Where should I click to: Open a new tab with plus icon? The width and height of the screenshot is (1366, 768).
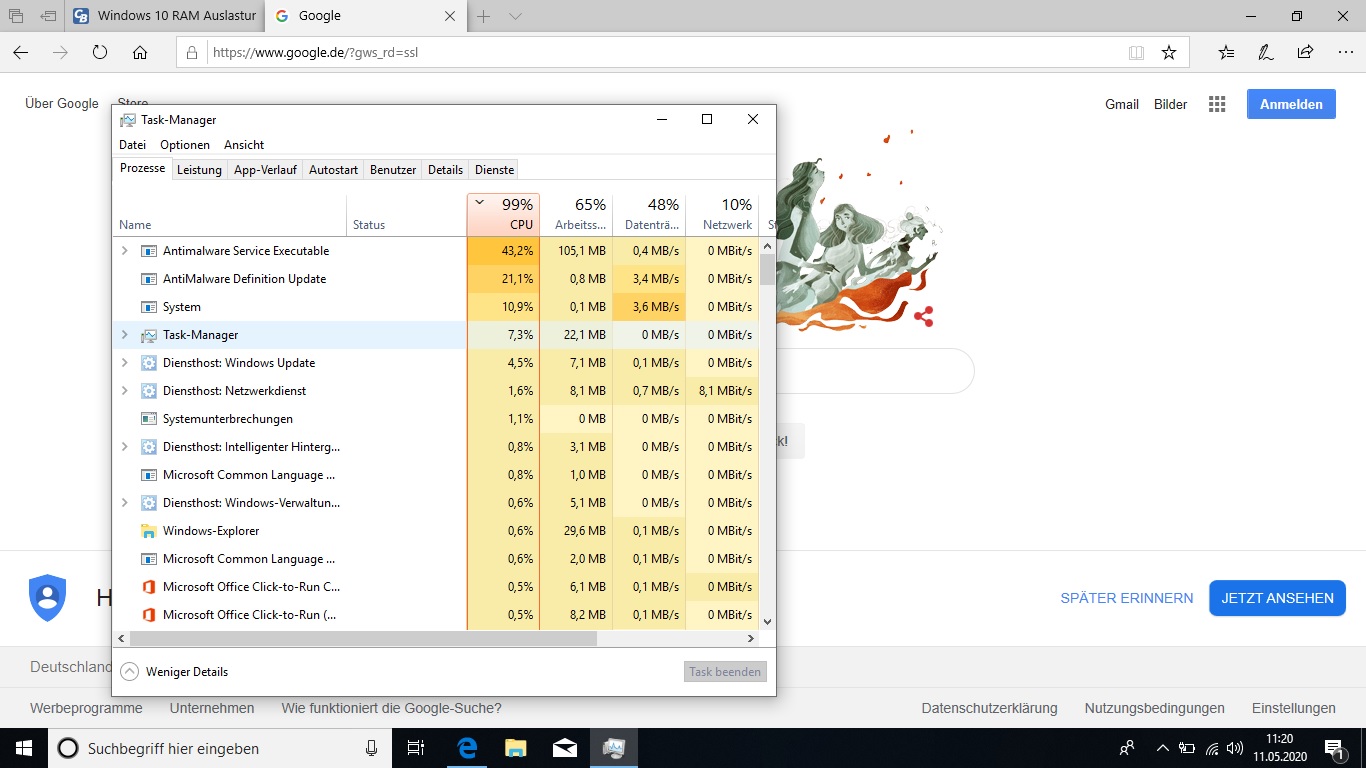pyautogui.click(x=484, y=16)
